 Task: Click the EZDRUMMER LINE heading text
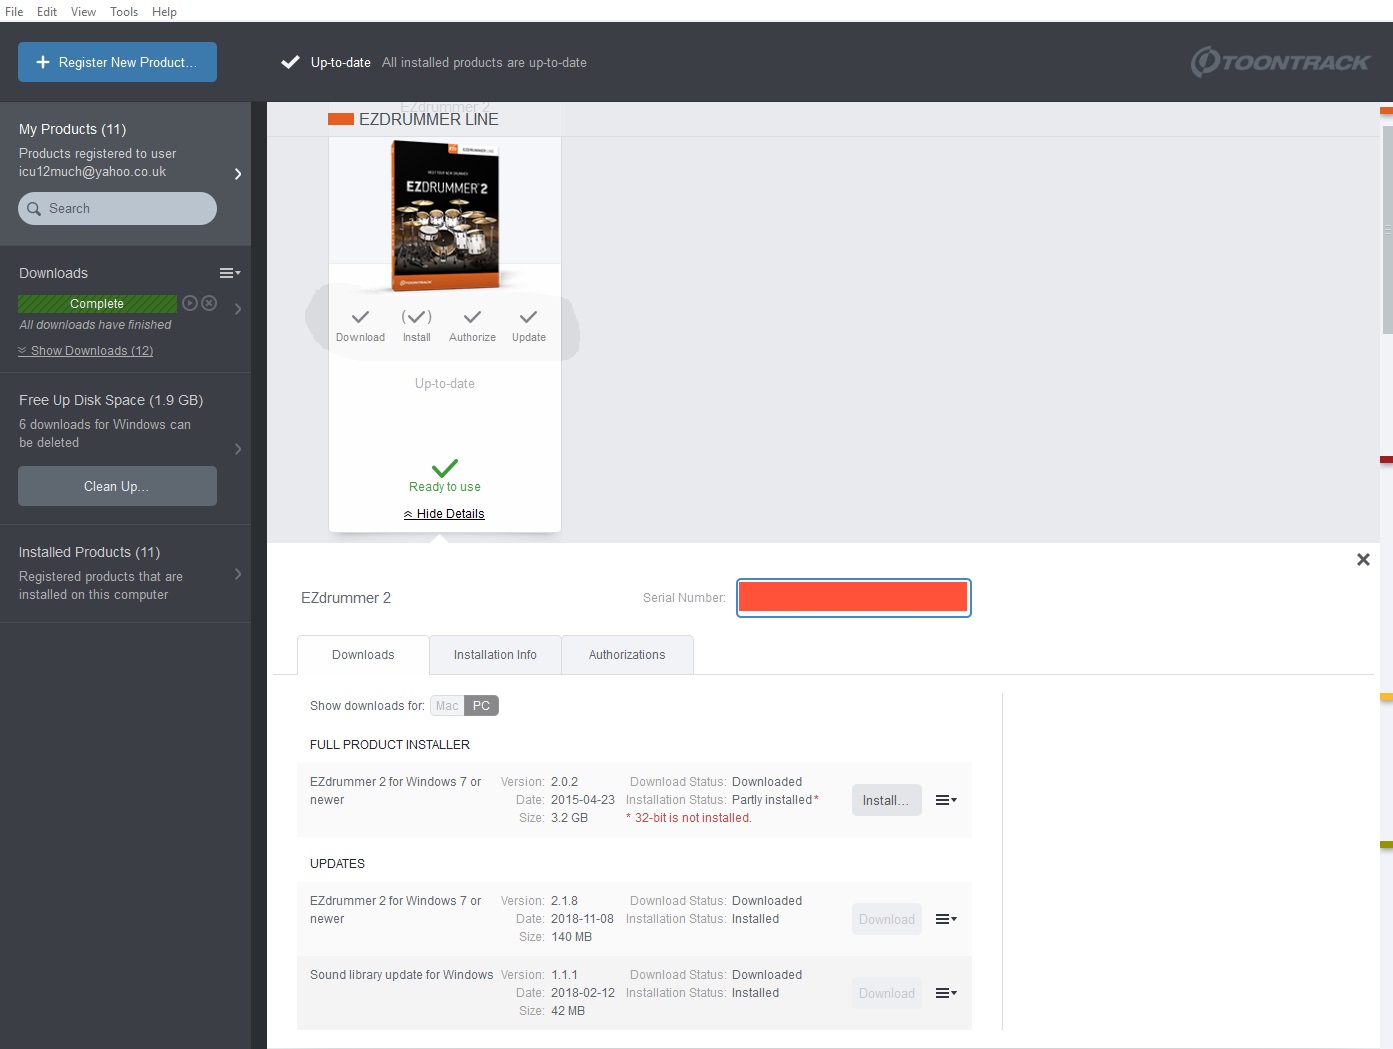coord(428,119)
